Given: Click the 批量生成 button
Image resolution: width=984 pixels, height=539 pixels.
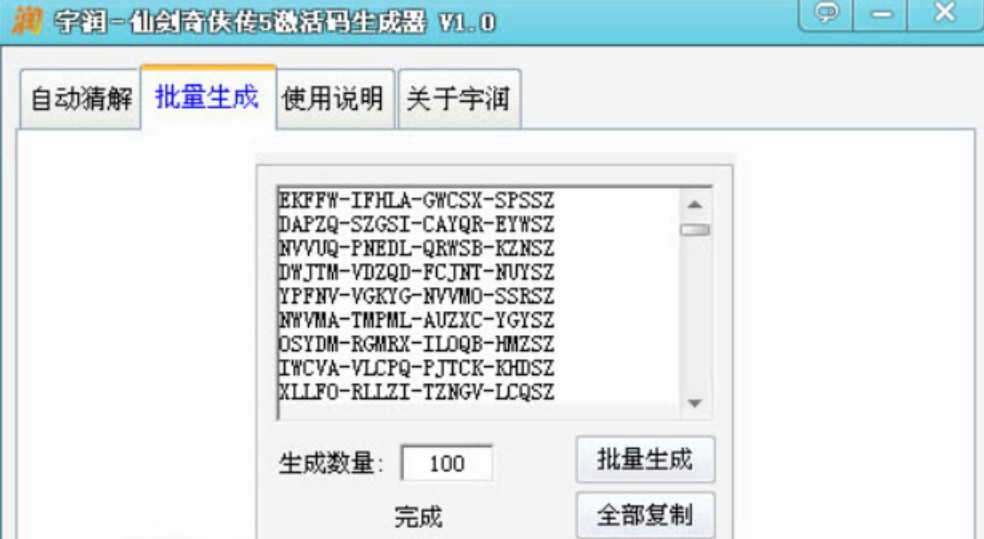Looking at the screenshot, I should pyautogui.click(x=645, y=459).
